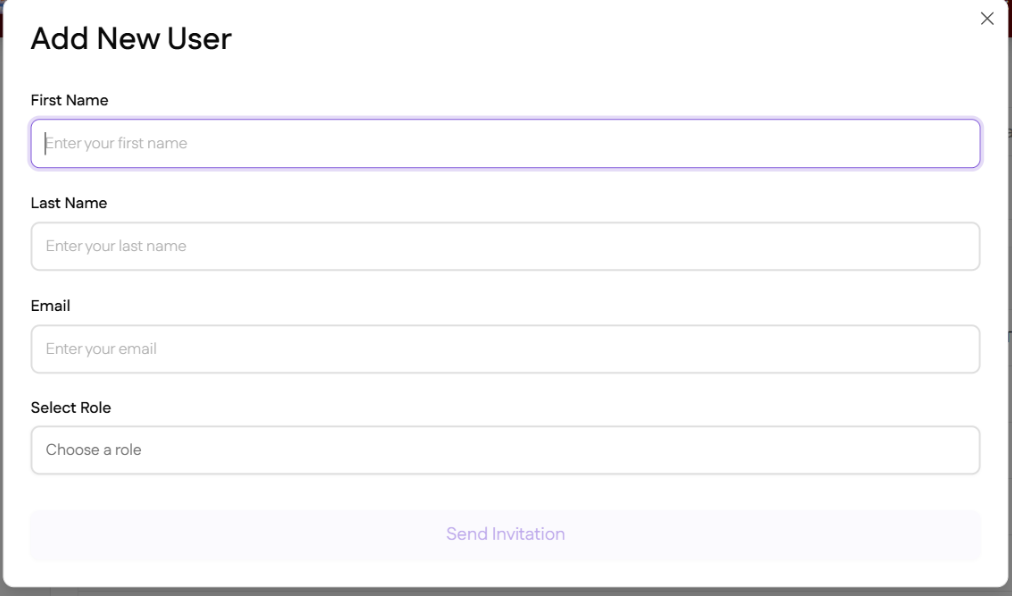Click the "Add New User" heading
The width and height of the screenshot is (1012, 596).
pyautogui.click(x=131, y=39)
